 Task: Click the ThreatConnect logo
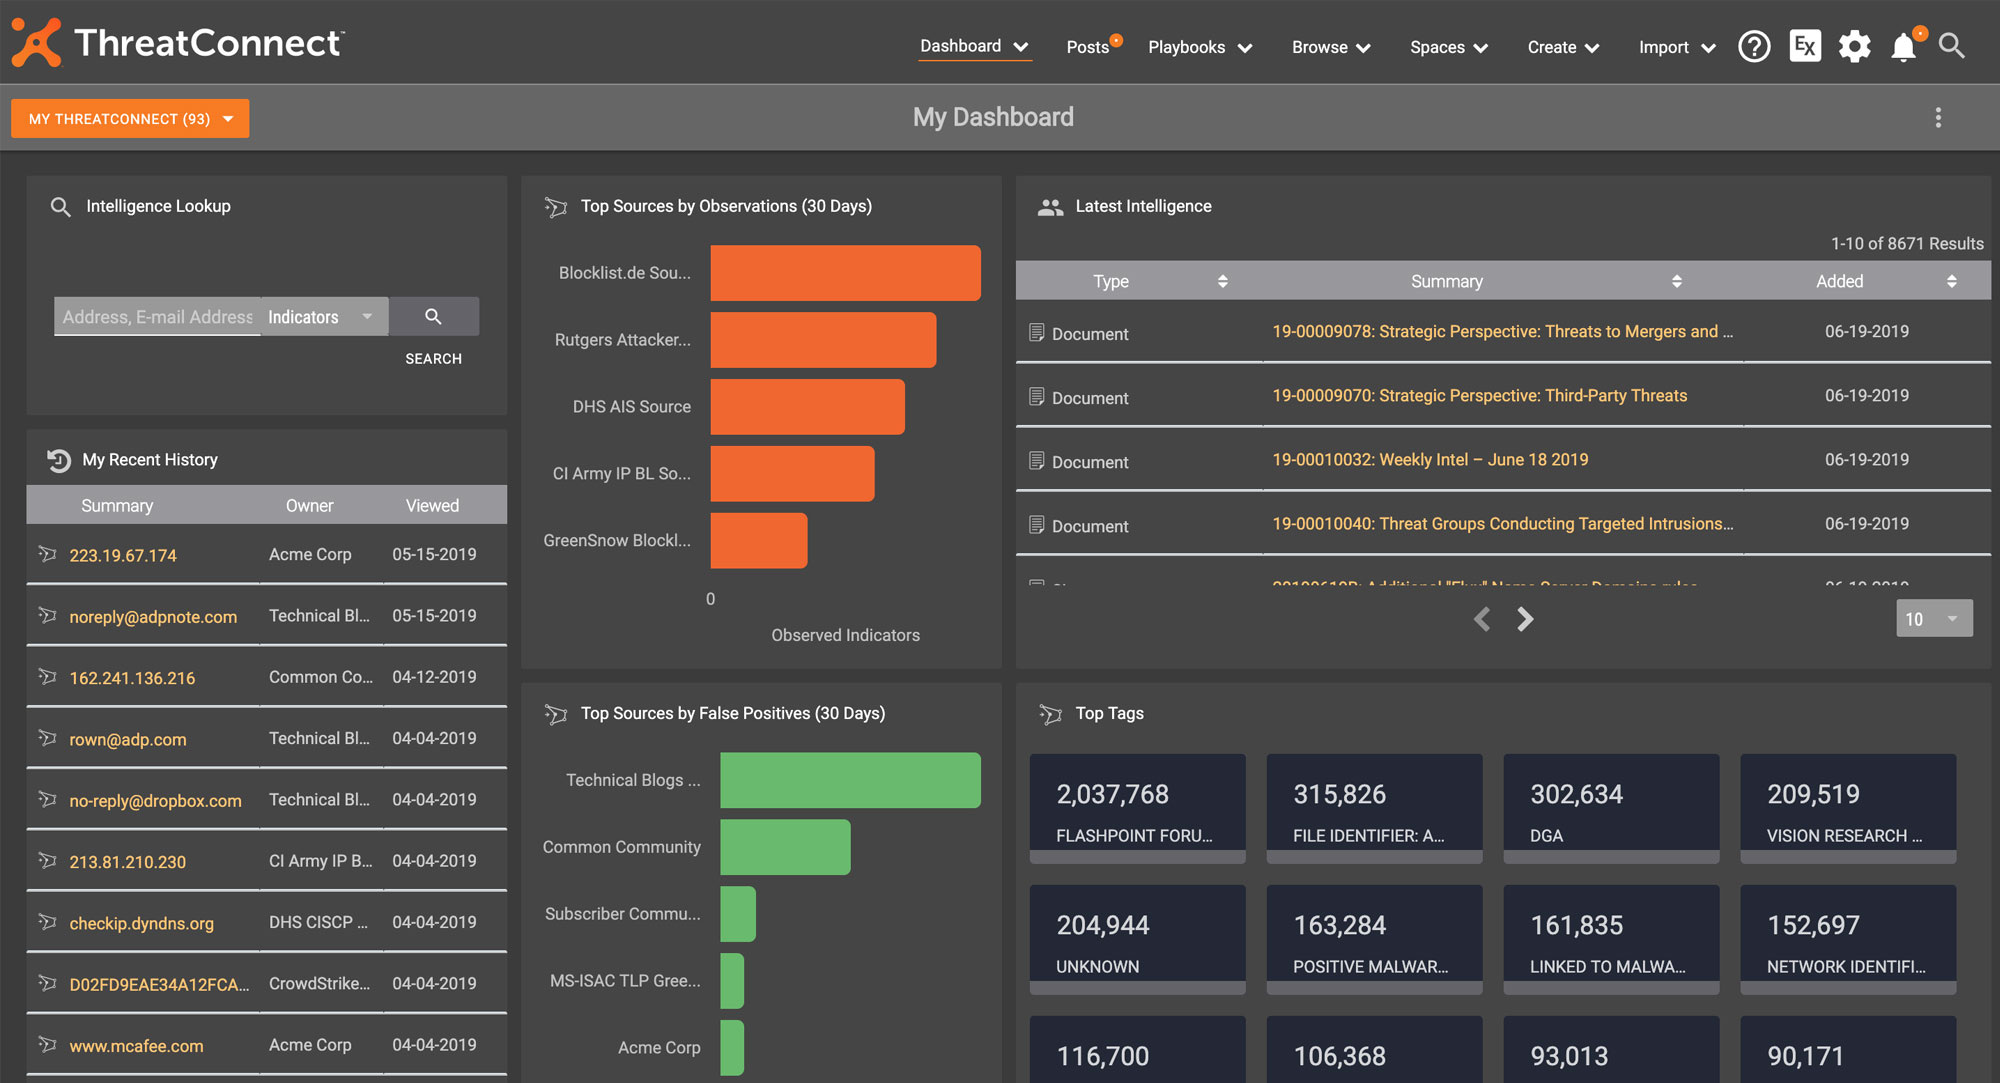click(x=178, y=43)
